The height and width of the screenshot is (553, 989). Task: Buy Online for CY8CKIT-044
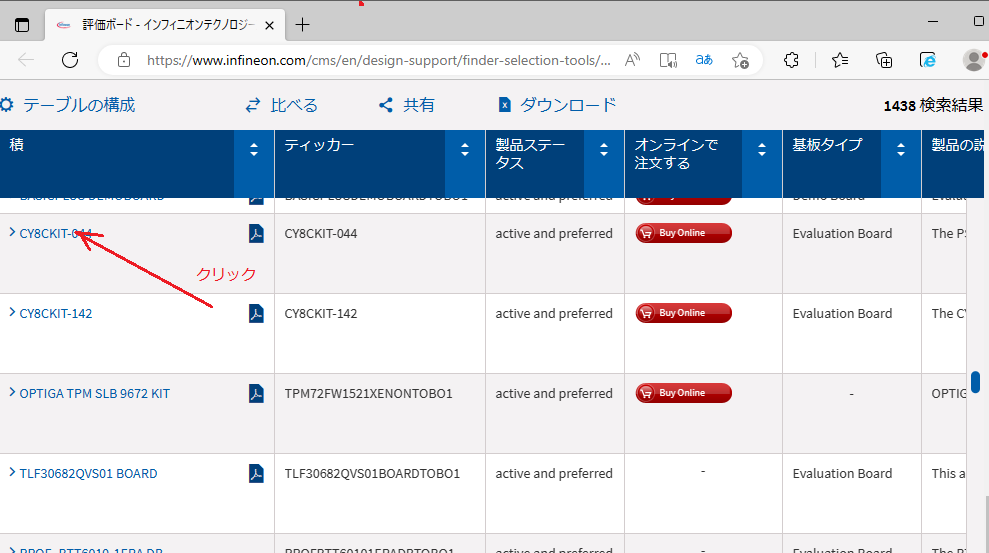coord(684,233)
